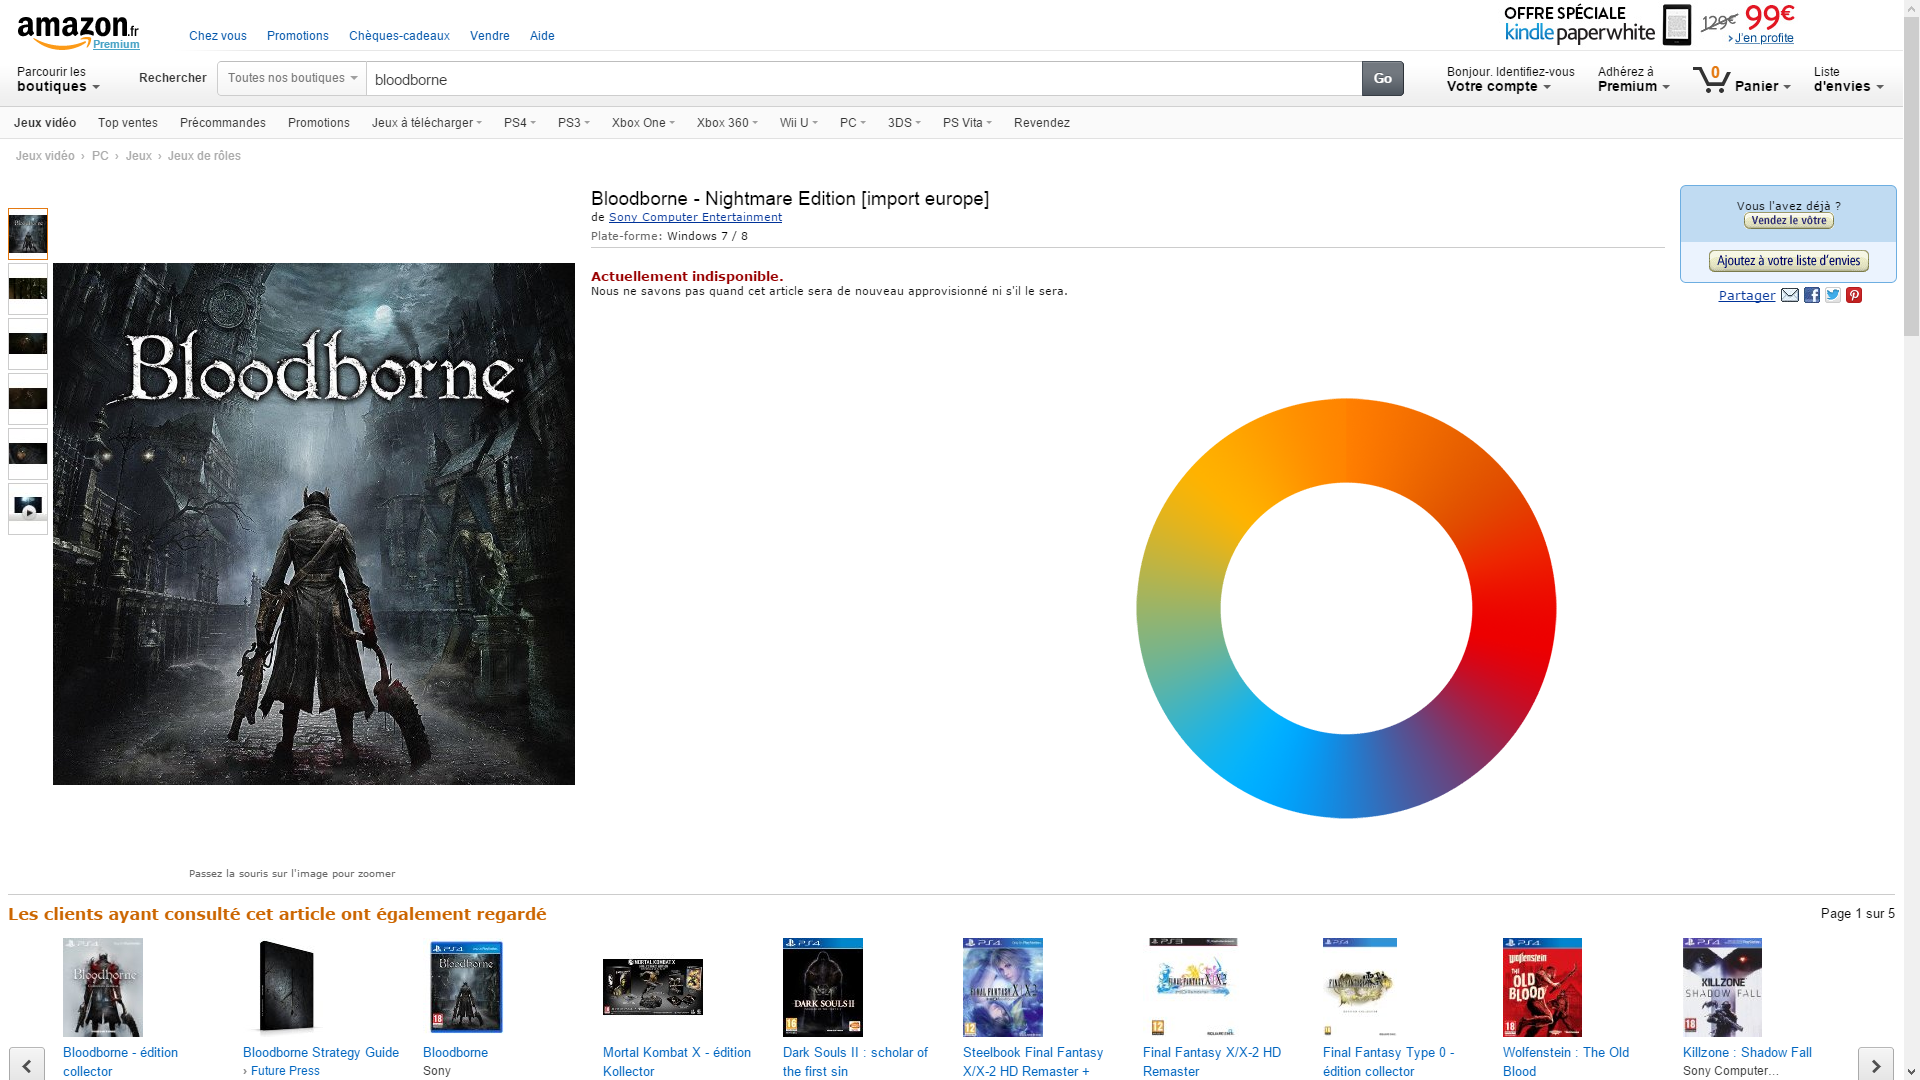1920x1080 pixels.
Task: Click Vendez le vôtre button
Action: point(1789,220)
